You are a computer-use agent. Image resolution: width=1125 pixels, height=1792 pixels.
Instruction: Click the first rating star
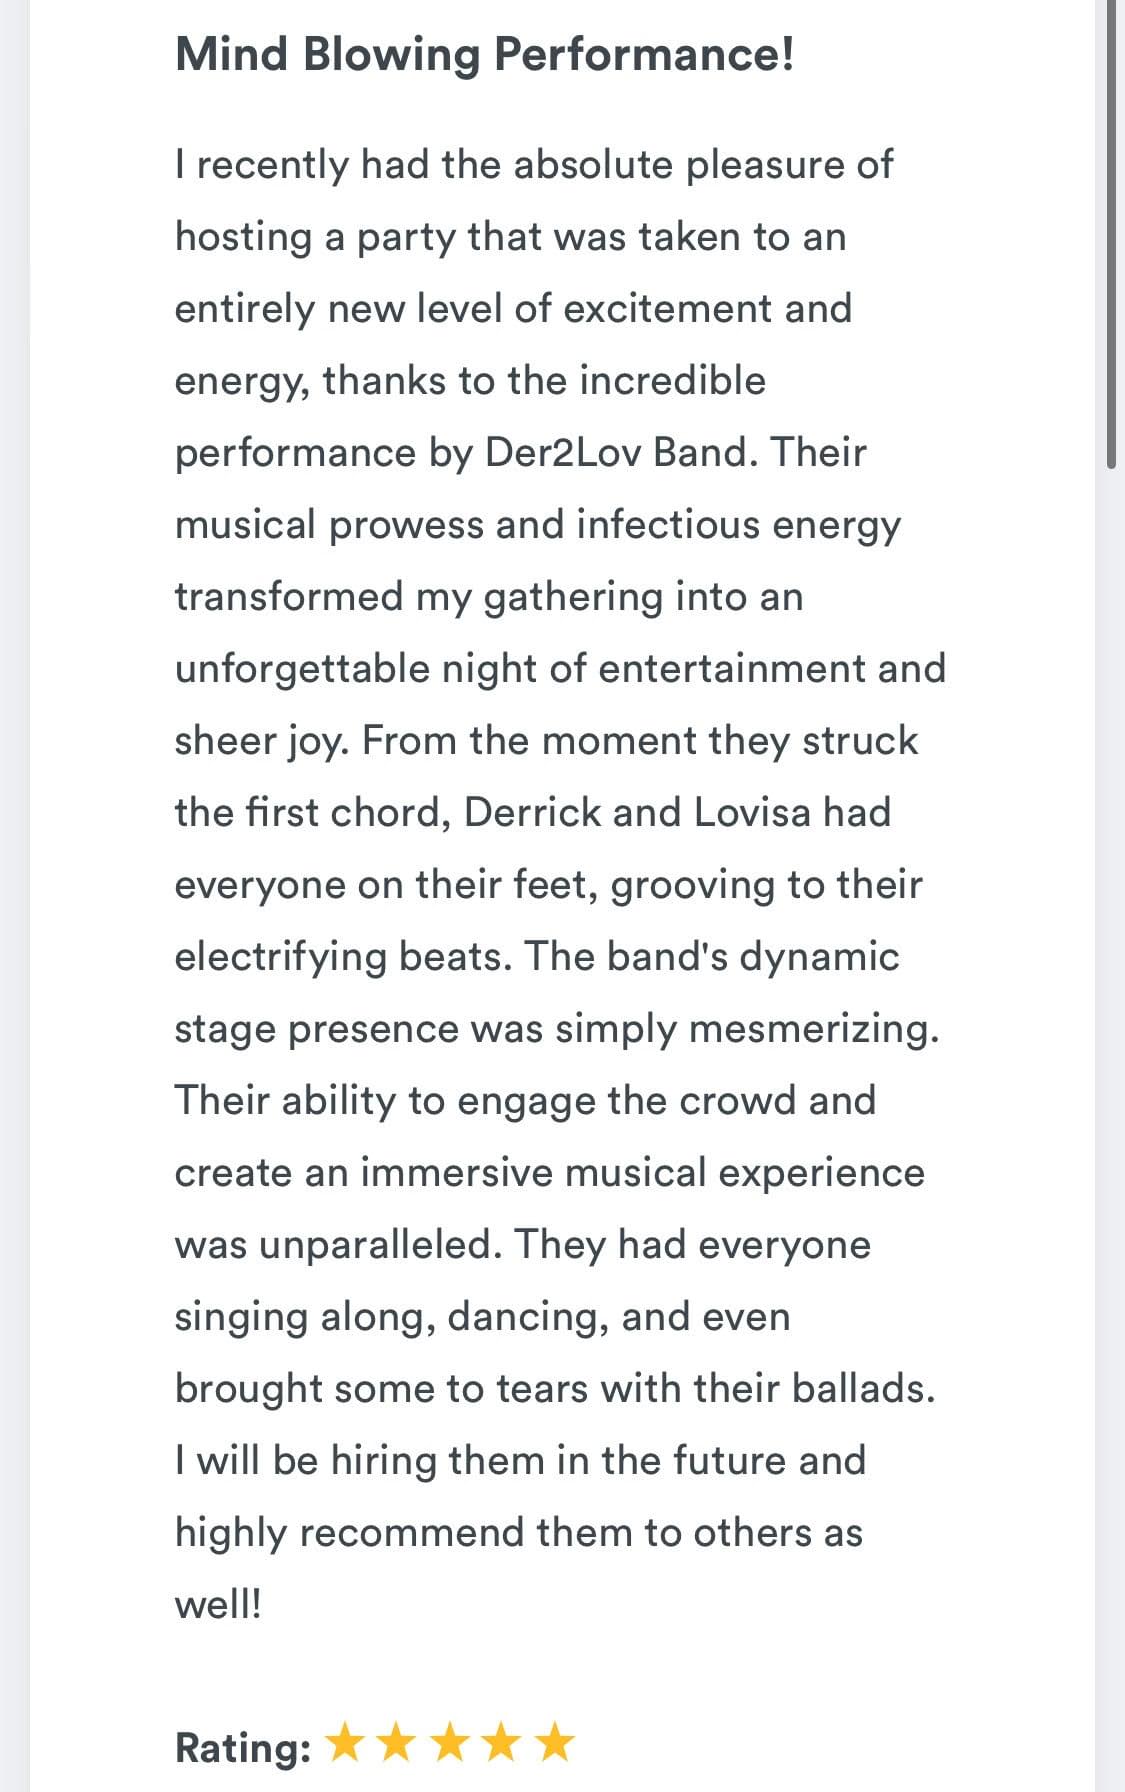pyautogui.click(x=345, y=1742)
